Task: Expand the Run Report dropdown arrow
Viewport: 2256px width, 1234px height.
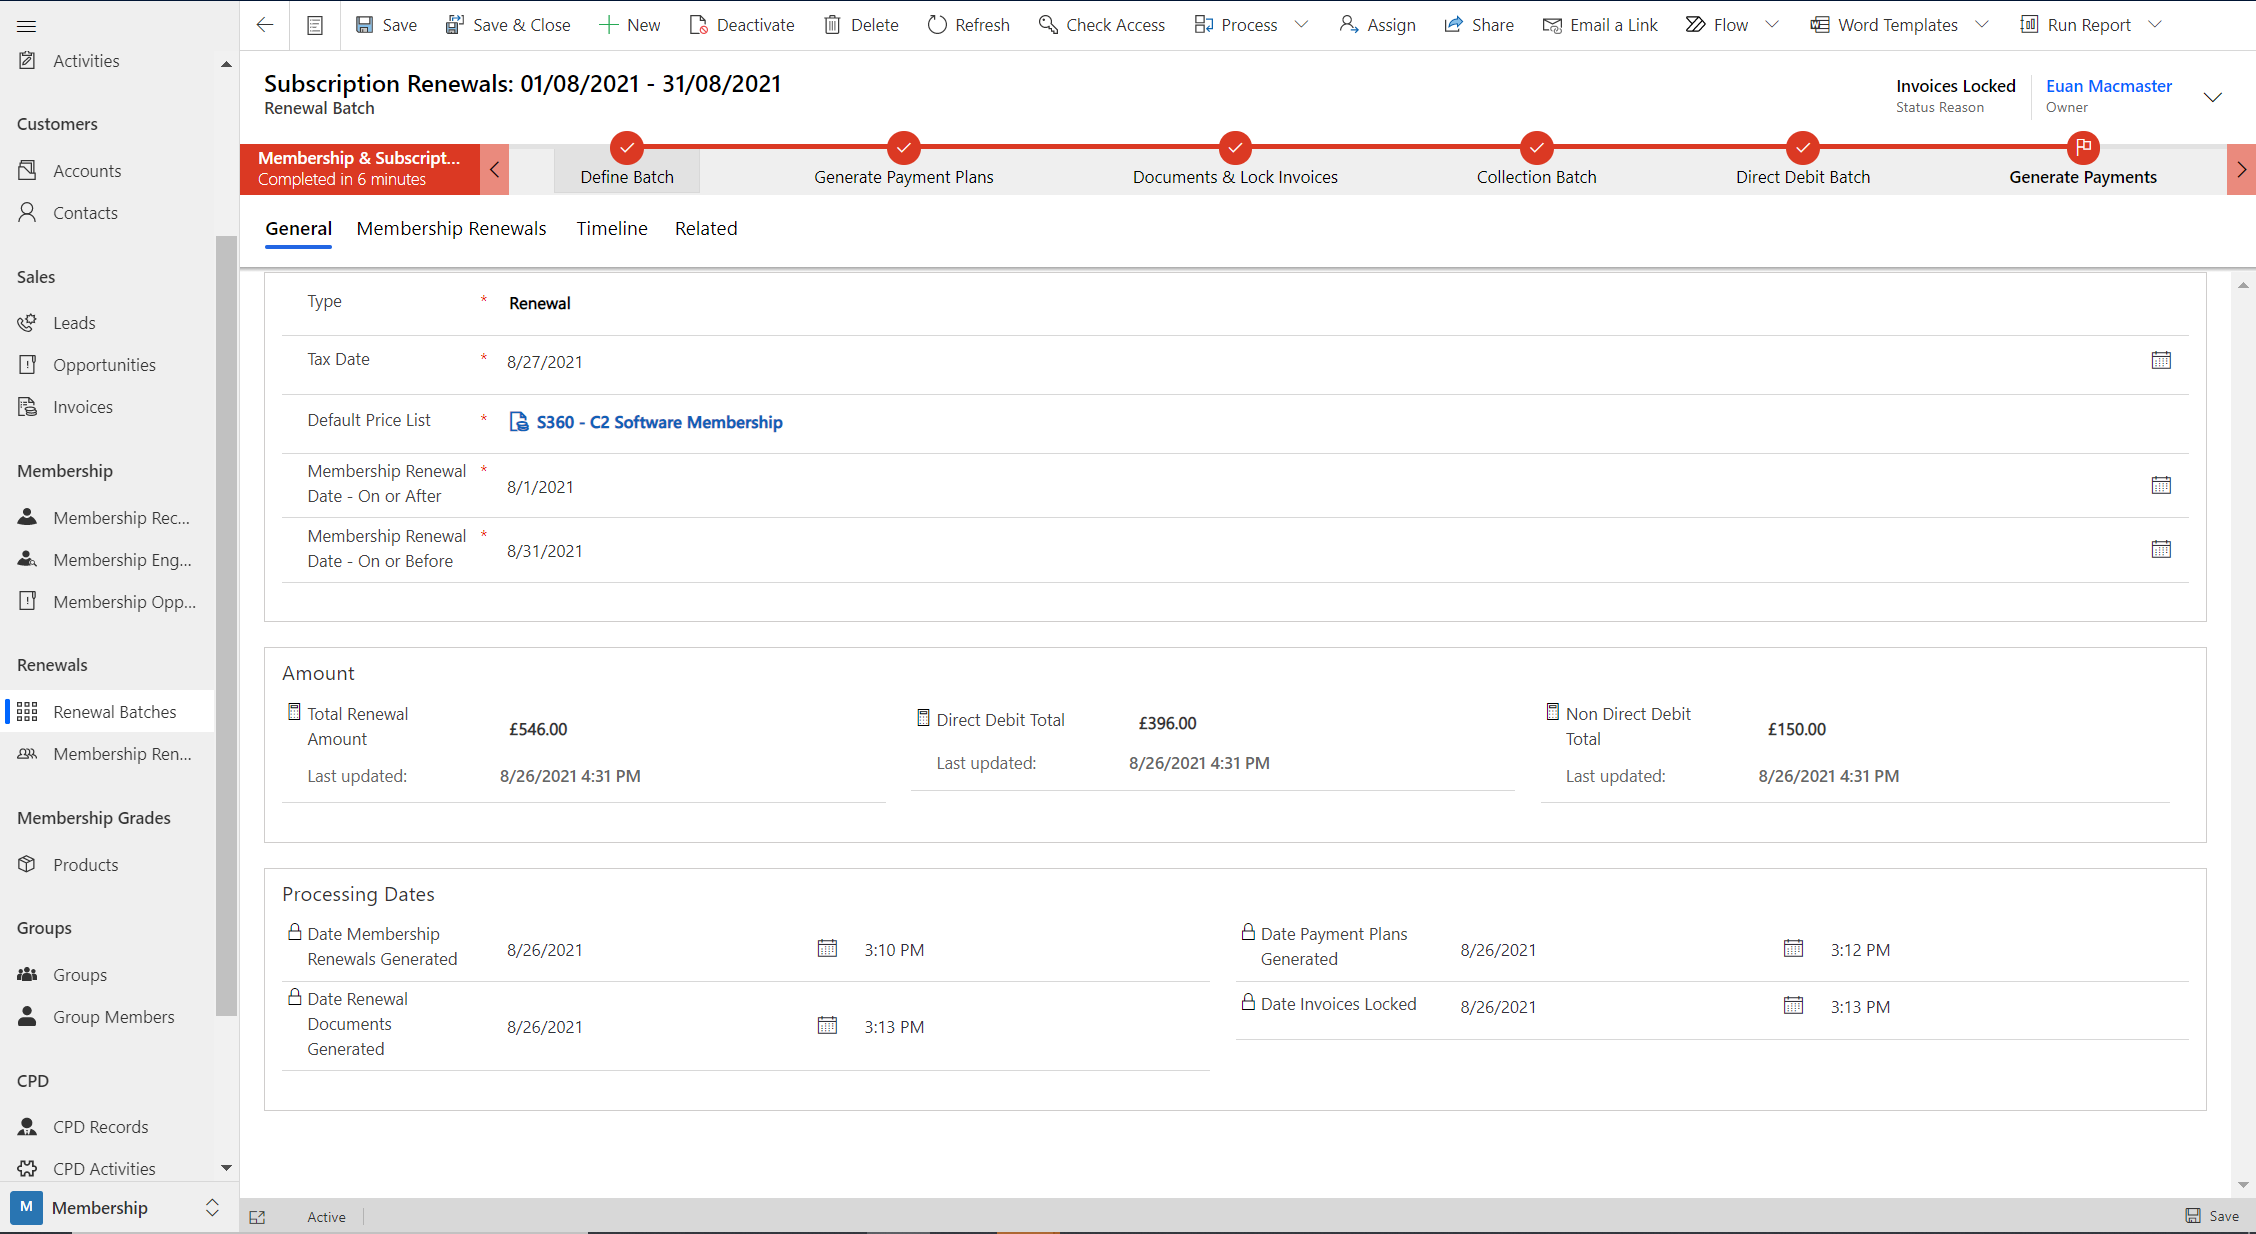Action: [2155, 25]
